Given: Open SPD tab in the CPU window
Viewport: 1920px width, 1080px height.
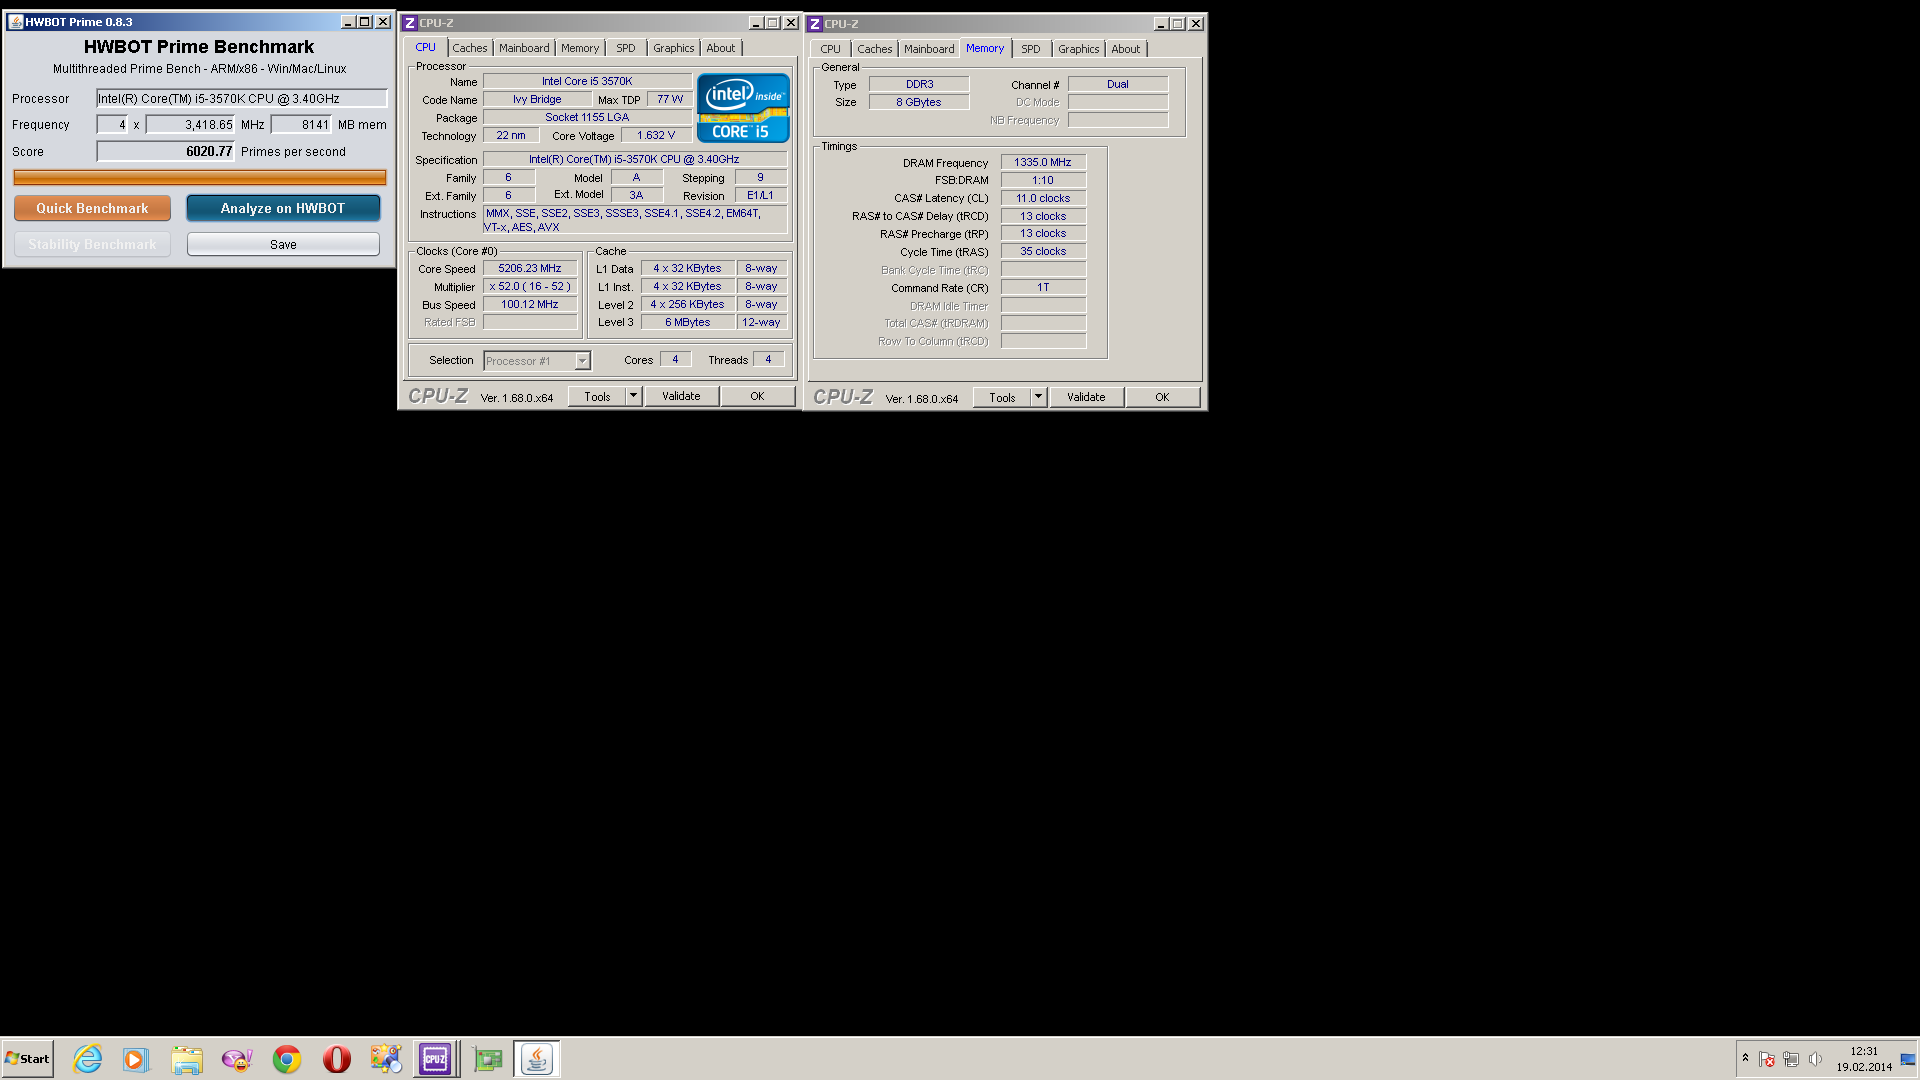Looking at the screenshot, I should point(626,48).
